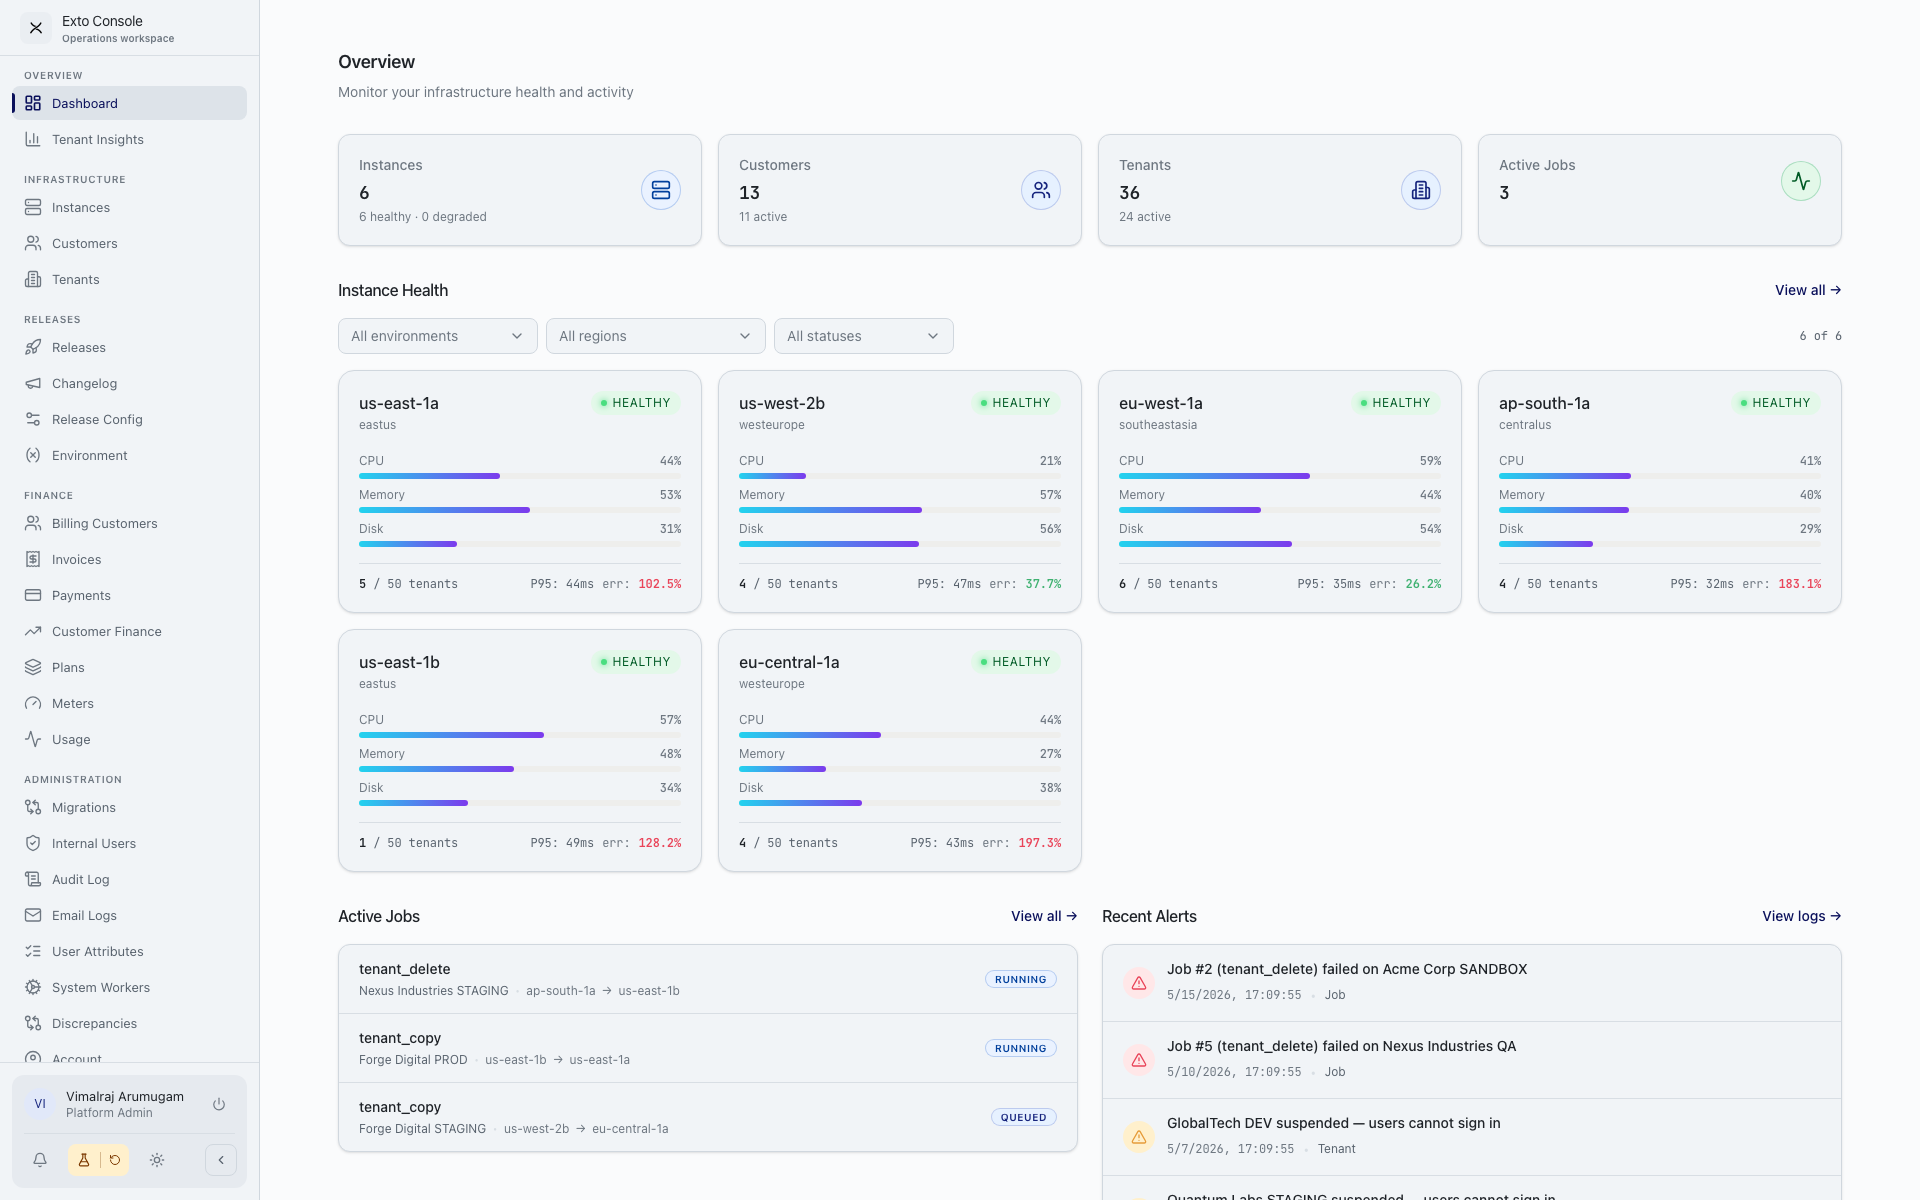The width and height of the screenshot is (1920, 1200).
Task: Open the All regions dropdown
Action: pos(656,336)
